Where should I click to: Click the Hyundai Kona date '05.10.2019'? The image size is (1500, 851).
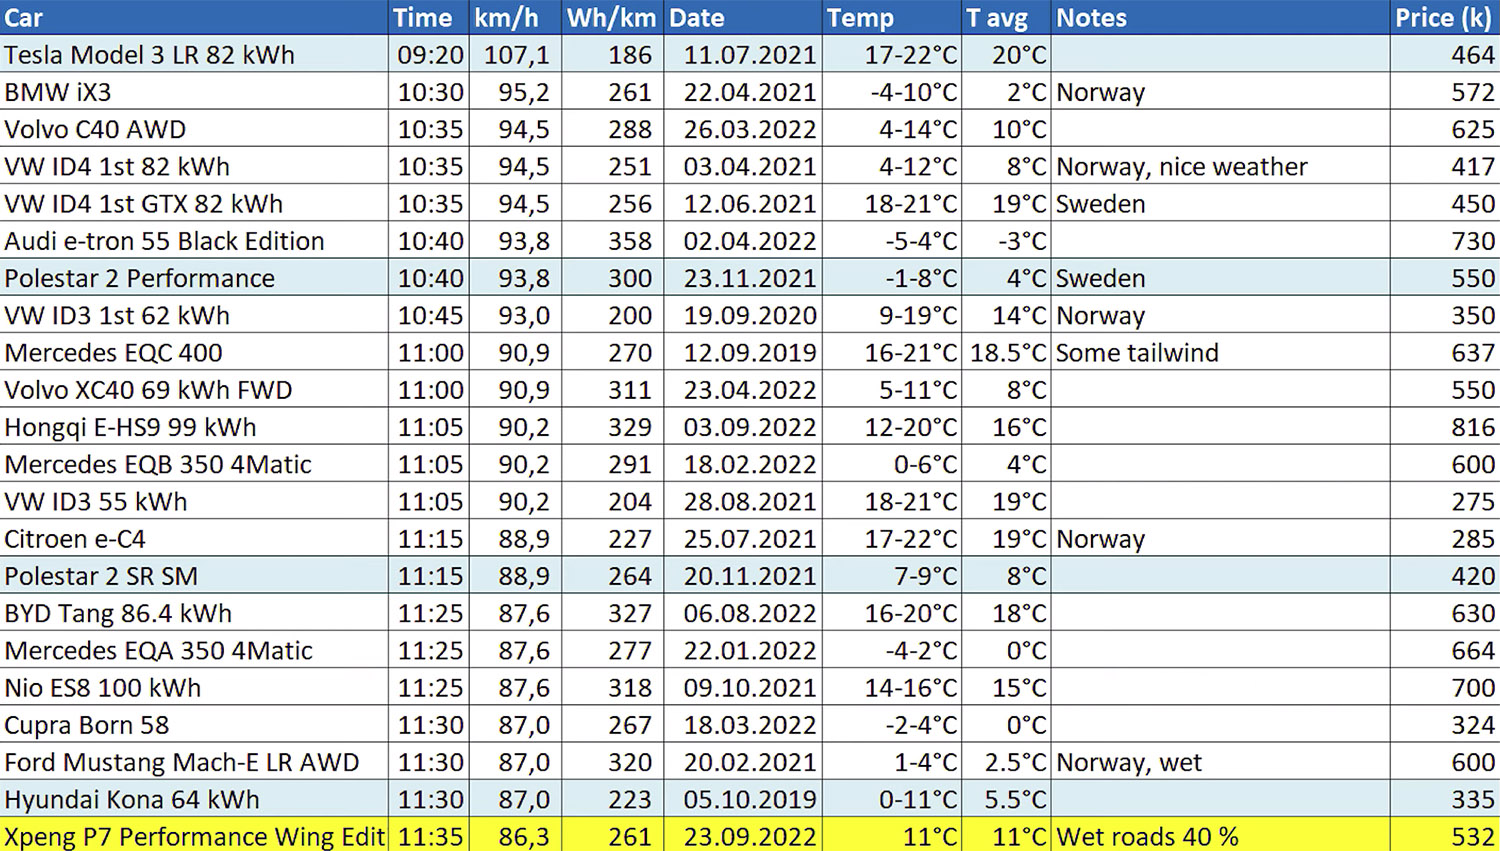point(743,799)
